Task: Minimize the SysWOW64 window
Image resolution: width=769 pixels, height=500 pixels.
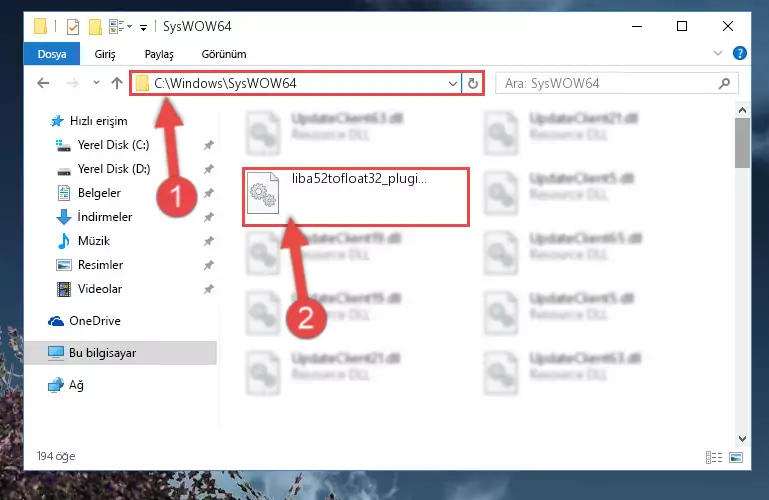Action: tap(637, 26)
